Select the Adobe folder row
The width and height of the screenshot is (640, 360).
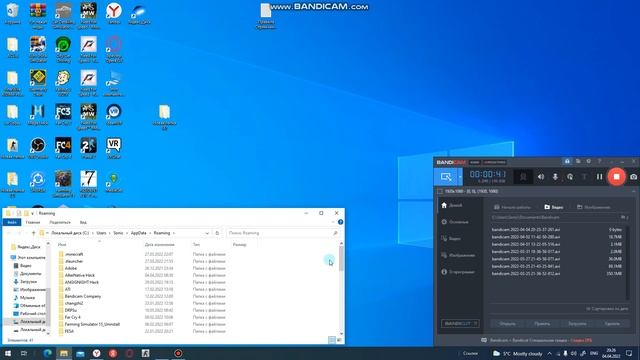click(x=143, y=268)
